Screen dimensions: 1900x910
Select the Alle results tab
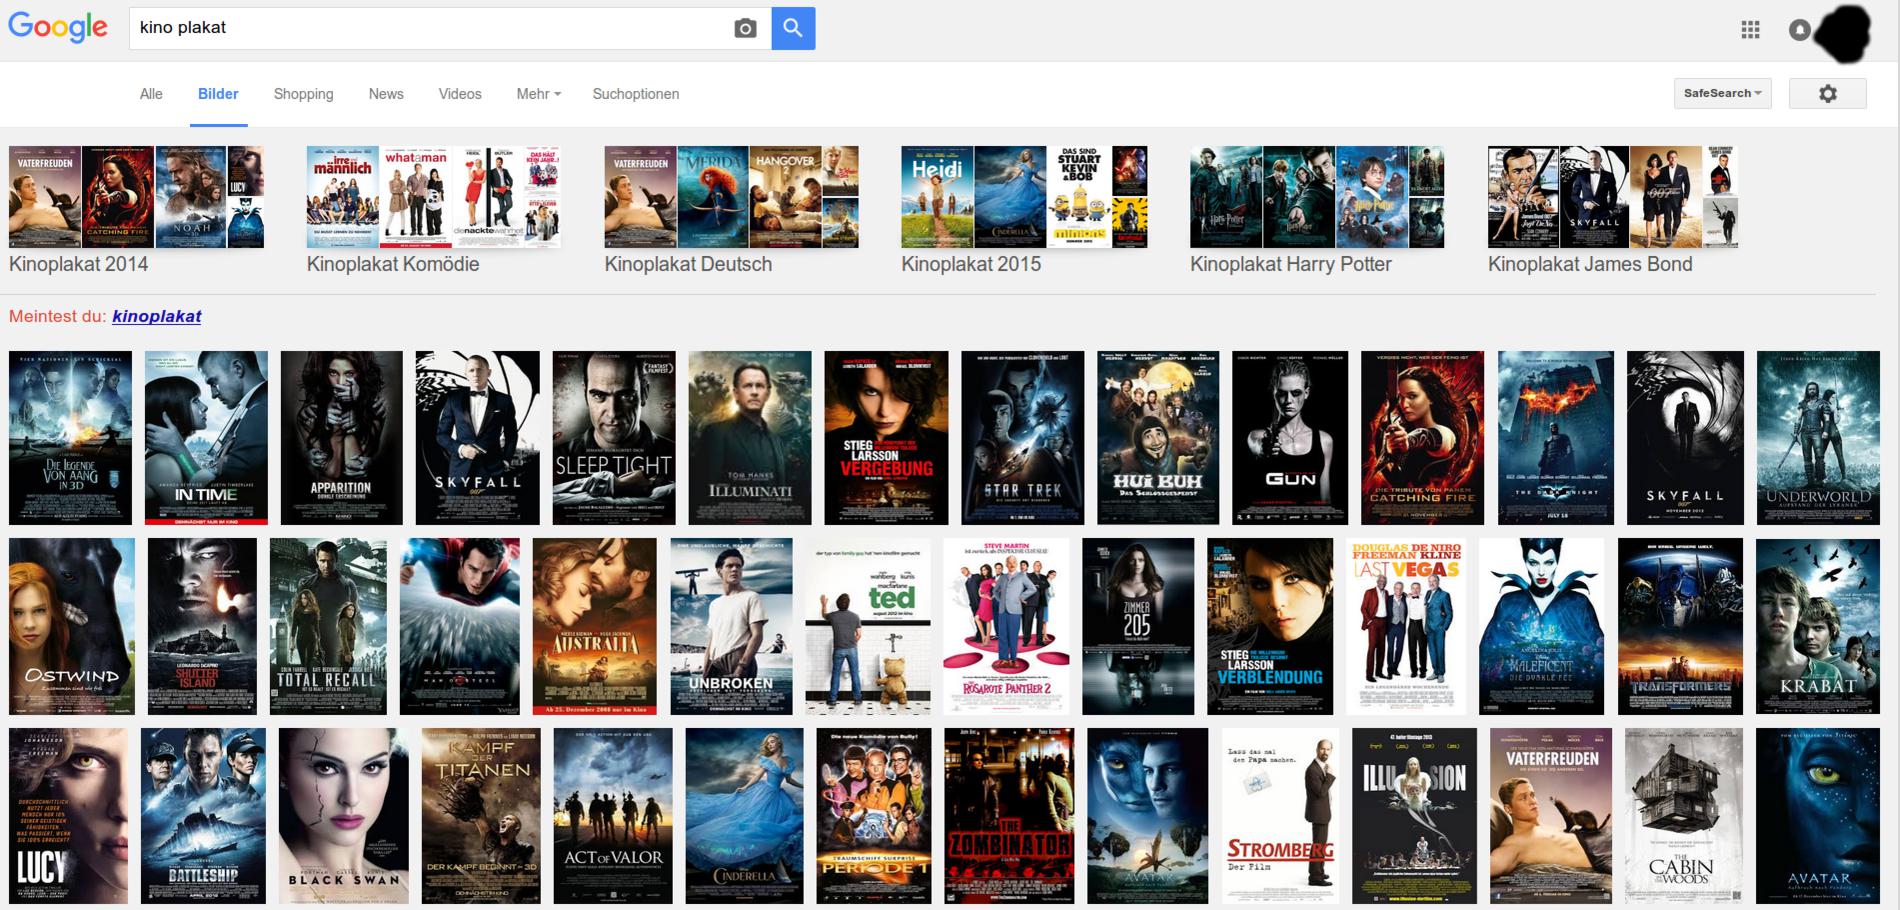click(x=151, y=94)
